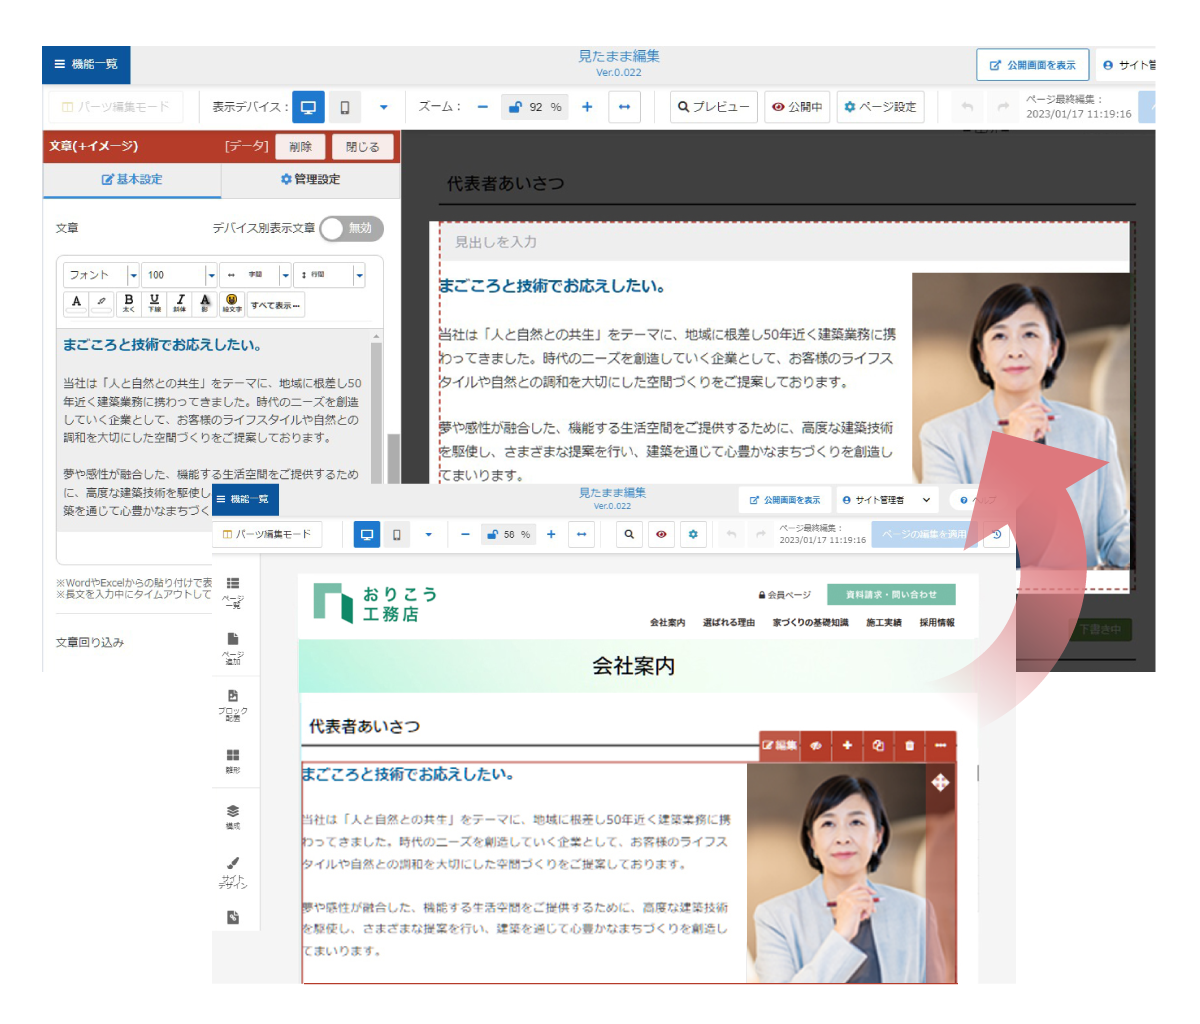Click the bold (太く) formatting icon
Viewport: 1200px width, 1024px height.
pyautogui.click(x=128, y=303)
